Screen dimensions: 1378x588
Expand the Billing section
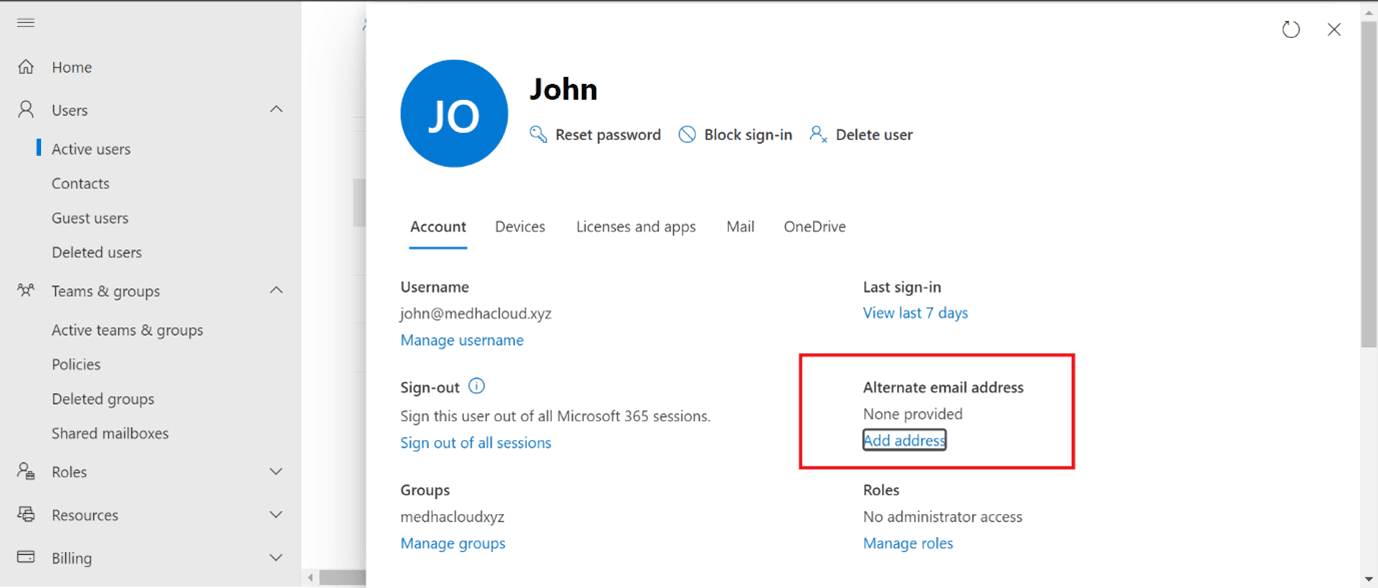click(276, 557)
